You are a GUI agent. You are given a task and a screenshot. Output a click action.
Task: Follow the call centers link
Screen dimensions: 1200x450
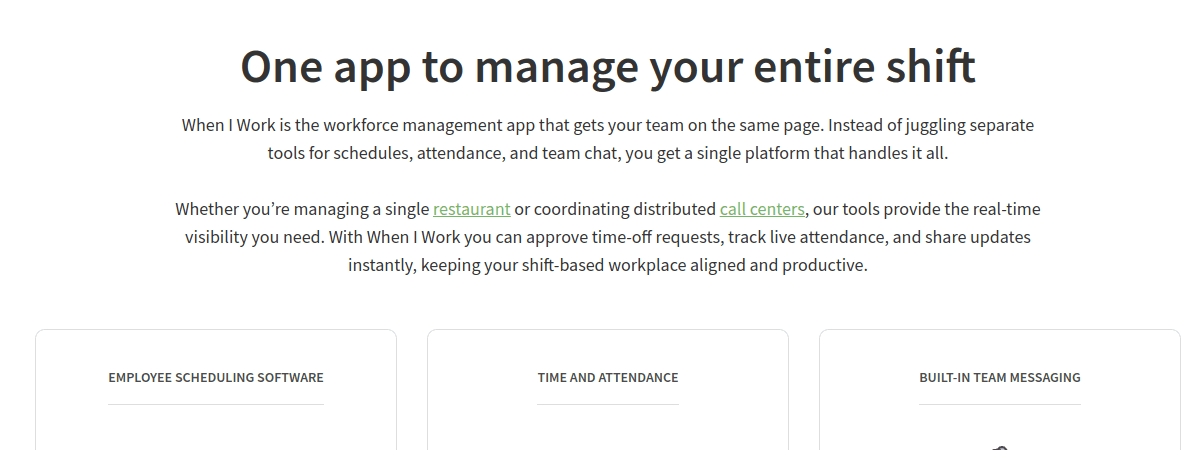coord(762,209)
